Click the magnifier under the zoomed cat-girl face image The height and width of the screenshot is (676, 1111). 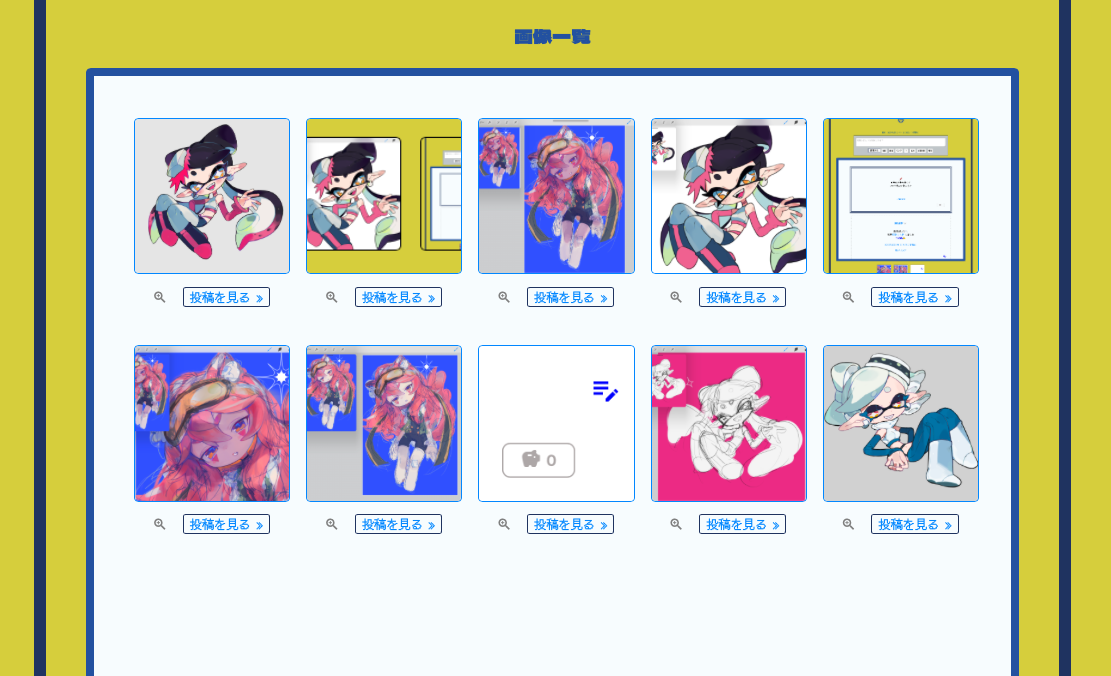coord(159,524)
